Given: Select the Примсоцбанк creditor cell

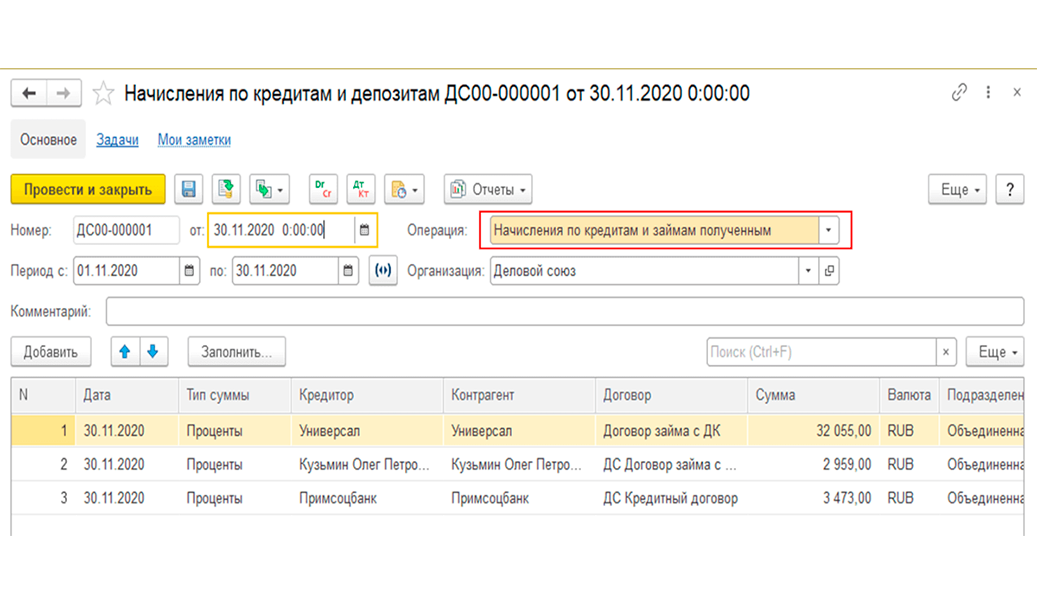Looking at the screenshot, I should tap(368, 498).
